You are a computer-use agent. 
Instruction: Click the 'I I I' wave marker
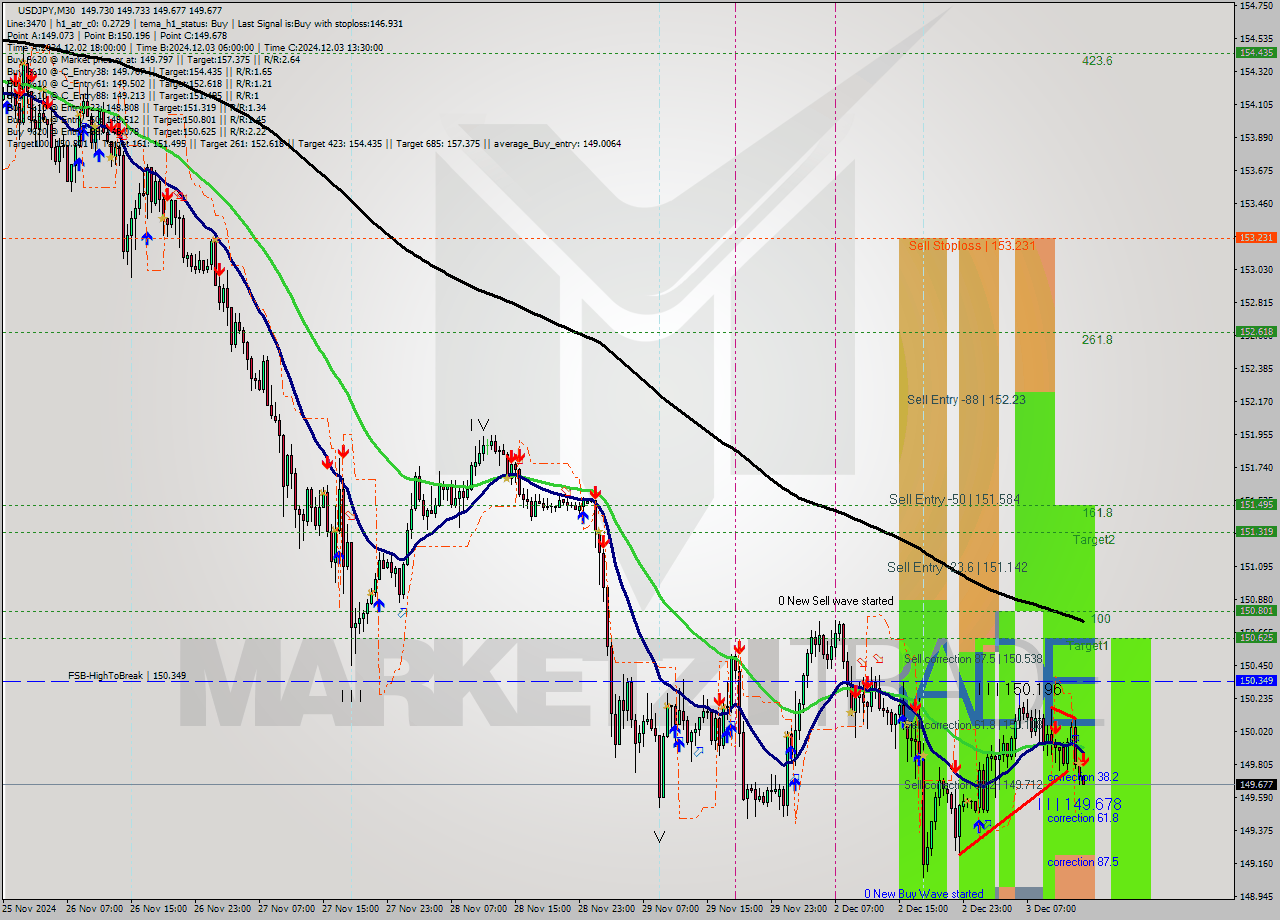(351, 696)
